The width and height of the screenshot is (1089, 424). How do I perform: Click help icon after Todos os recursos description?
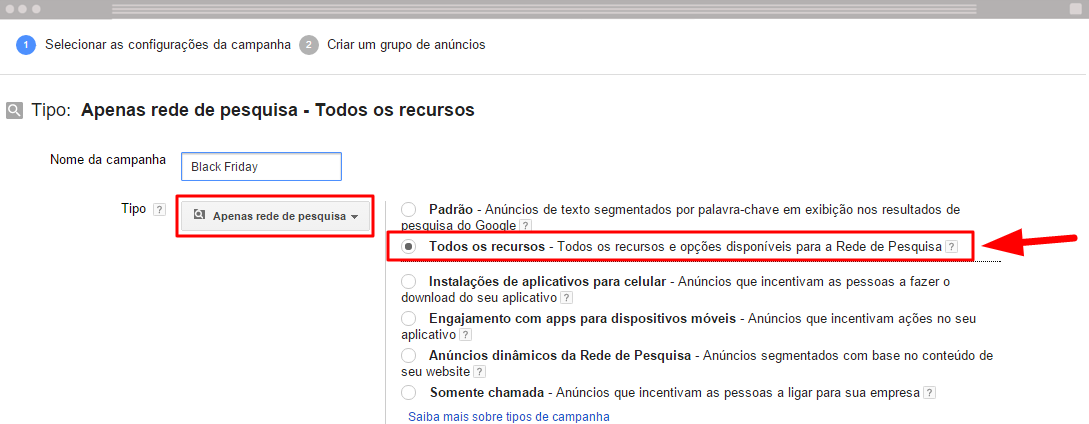pyautogui.click(x=951, y=246)
